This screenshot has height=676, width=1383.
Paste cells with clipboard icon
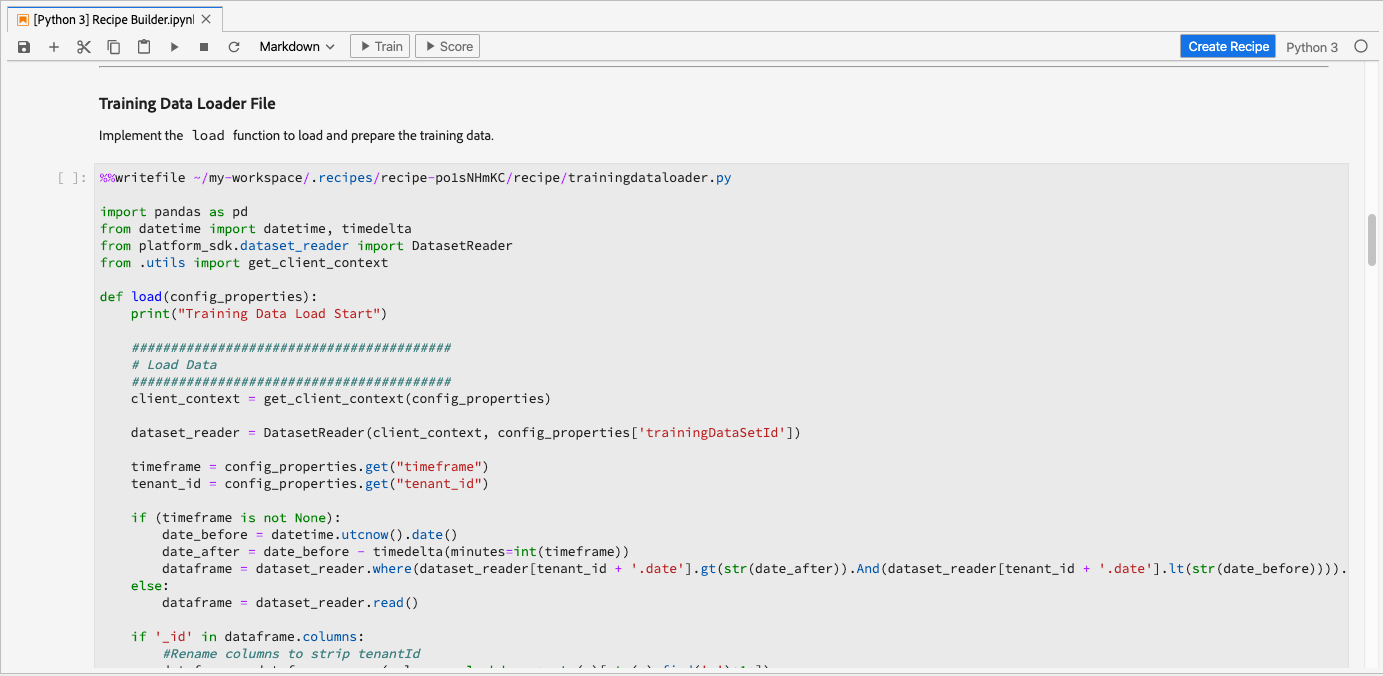point(144,47)
